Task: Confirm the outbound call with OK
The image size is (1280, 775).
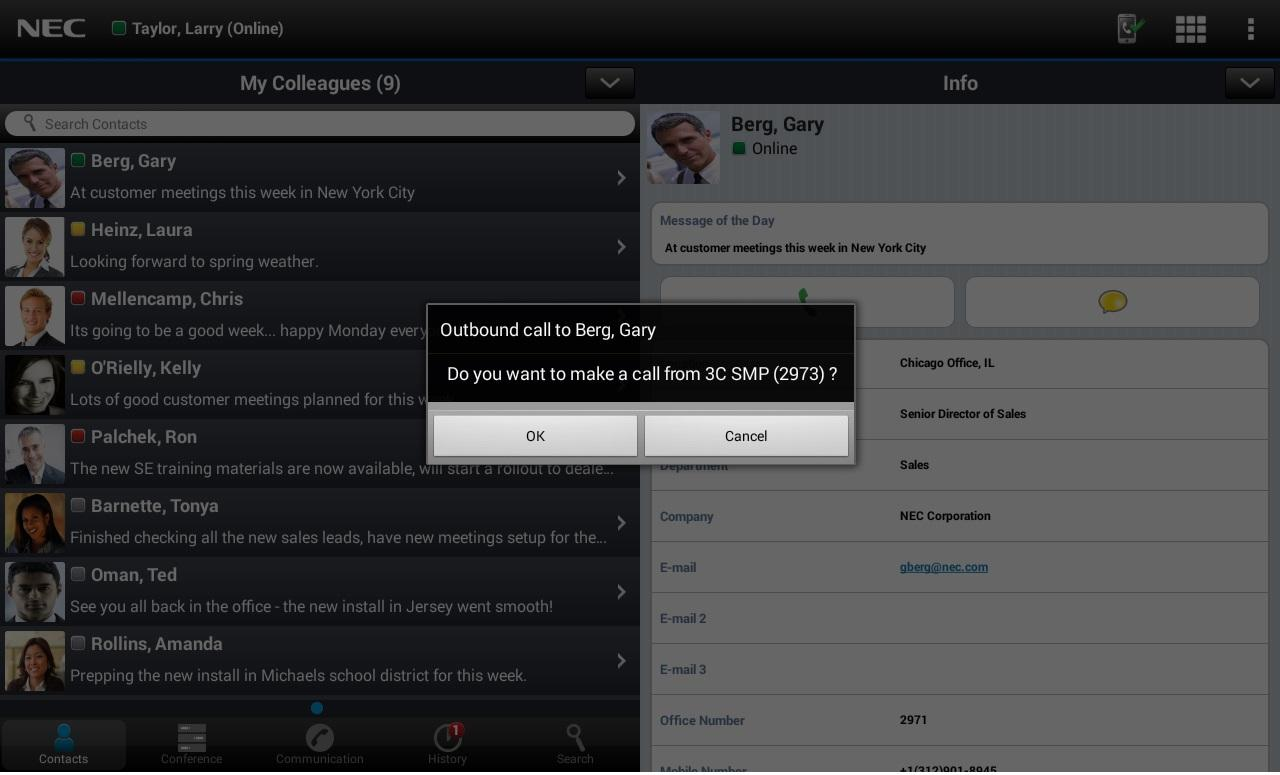Action: tap(535, 436)
